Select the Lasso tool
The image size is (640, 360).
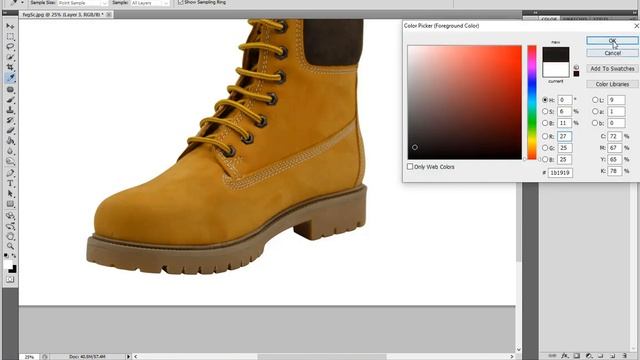(x=10, y=47)
